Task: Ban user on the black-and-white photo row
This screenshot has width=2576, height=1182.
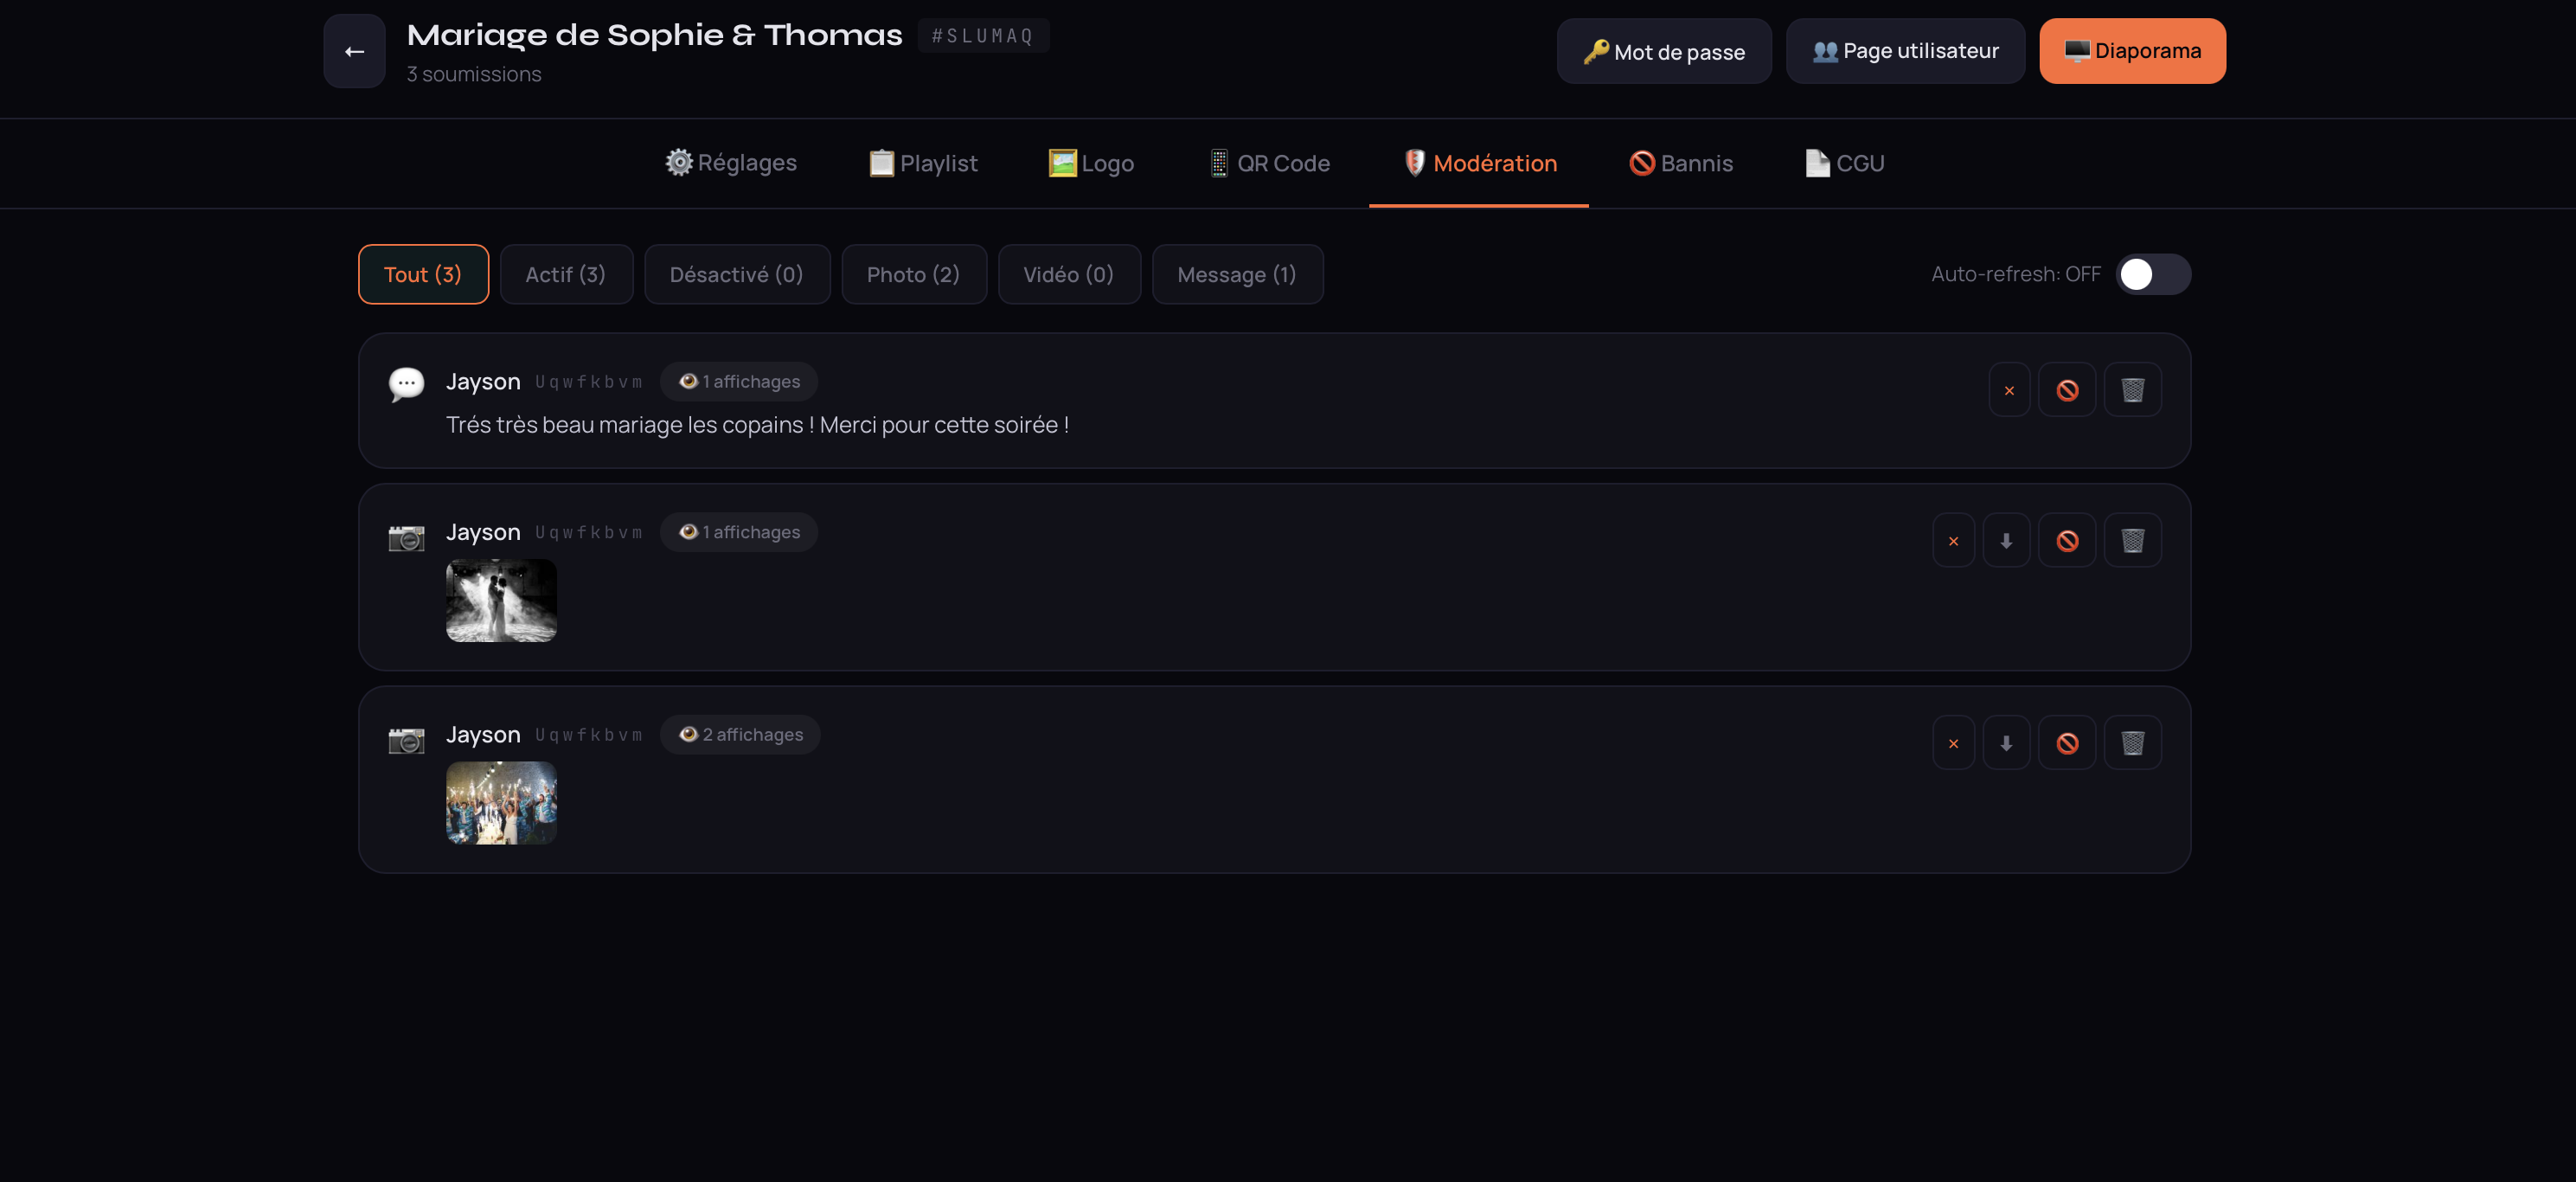Action: click(2066, 541)
